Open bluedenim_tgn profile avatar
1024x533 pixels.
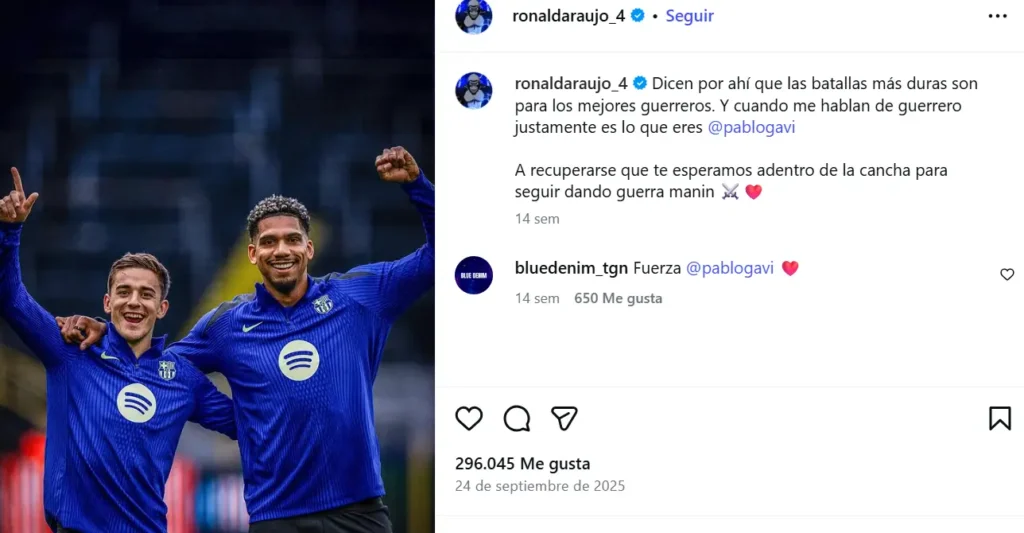click(473, 275)
